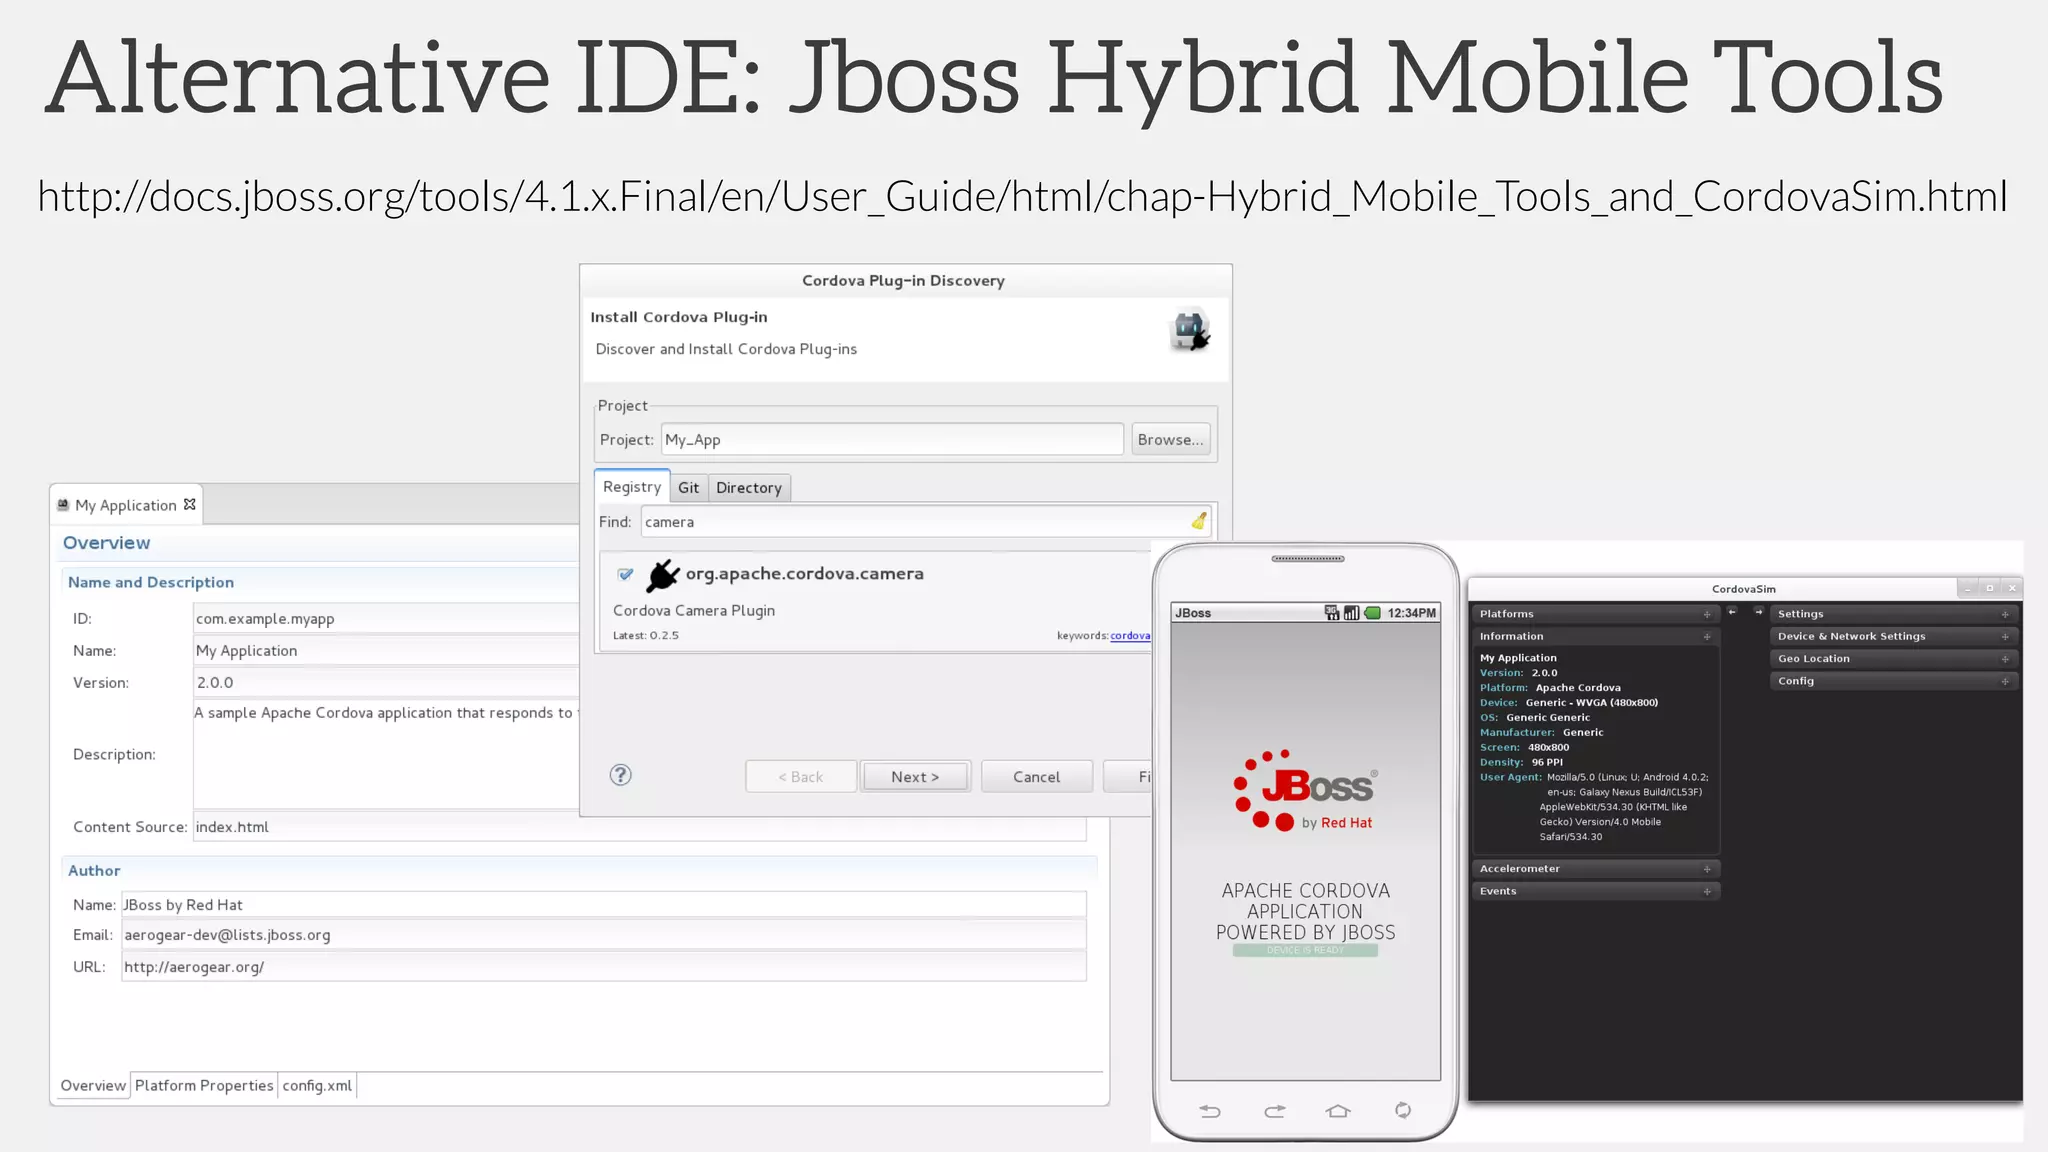Viewport: 2048px width, 1152px height.
Task: Tap the phone's refresh button
Action: 1403,1110
